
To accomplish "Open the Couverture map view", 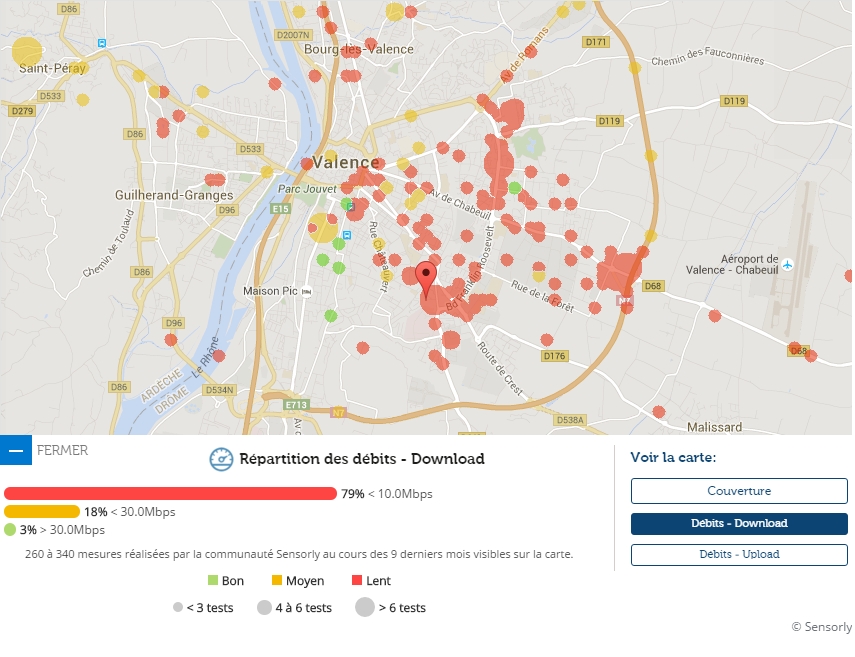I will (x=739, y=491).
